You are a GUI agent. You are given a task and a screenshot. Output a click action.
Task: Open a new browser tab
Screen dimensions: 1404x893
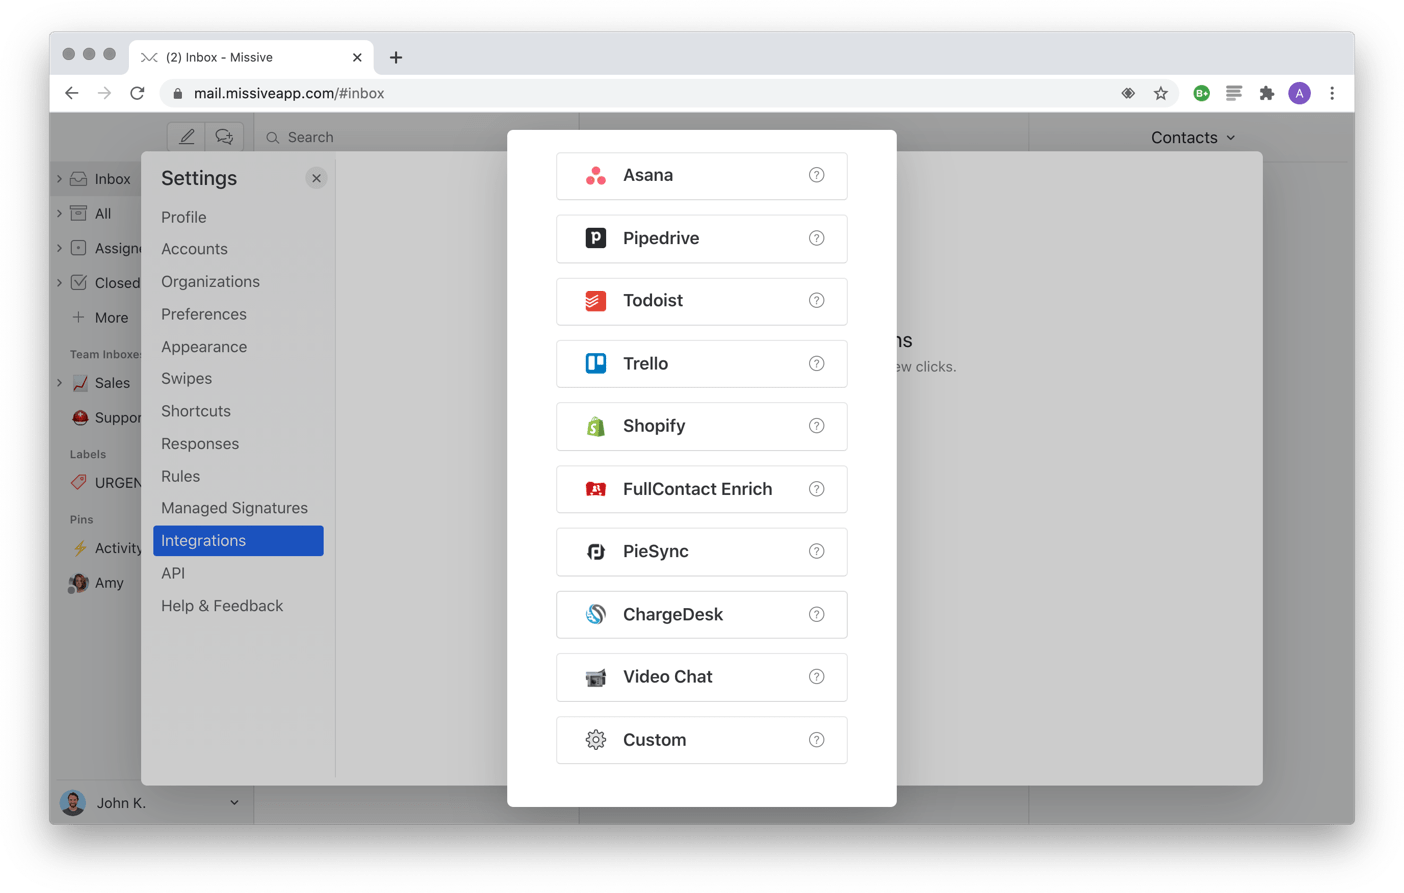(396, 58)
